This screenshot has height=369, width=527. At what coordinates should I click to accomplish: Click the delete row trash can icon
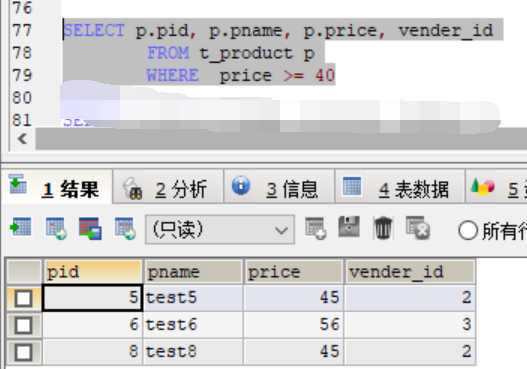[x=383, y=228]
